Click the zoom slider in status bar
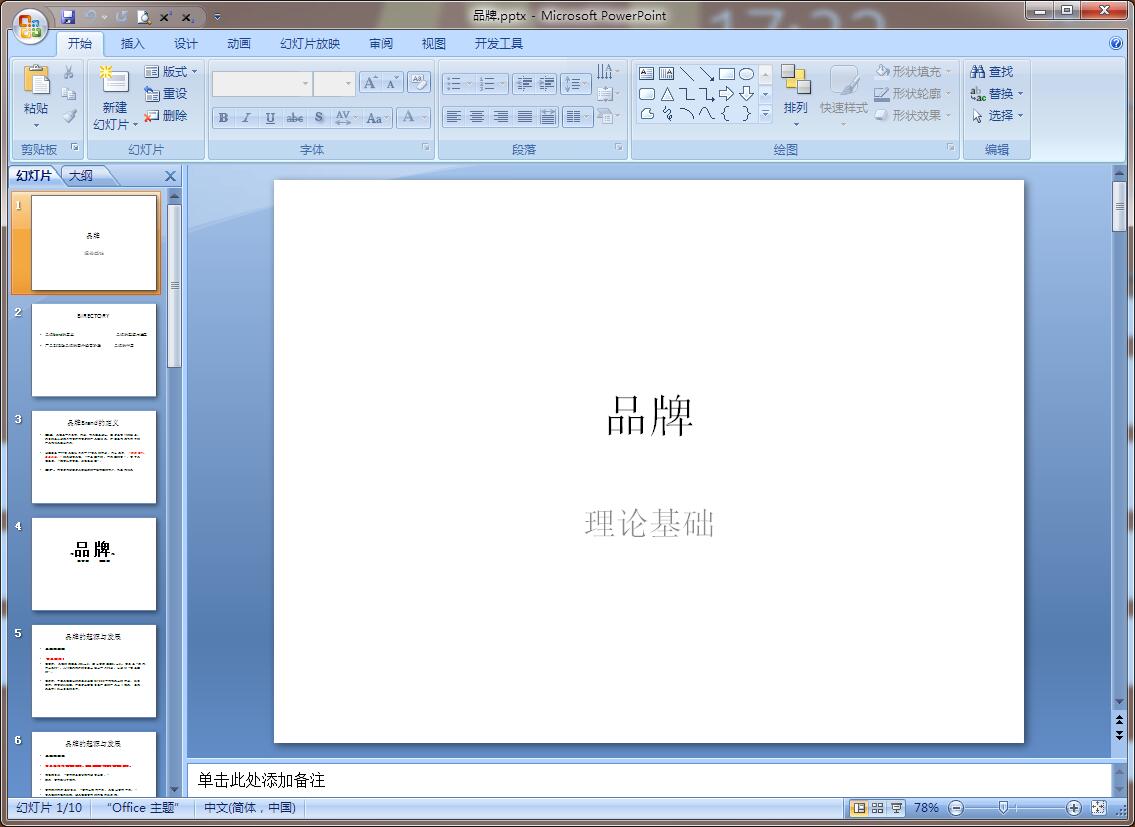The width and height of the screenshot is (1135, 827). (x=1003, y=808)
